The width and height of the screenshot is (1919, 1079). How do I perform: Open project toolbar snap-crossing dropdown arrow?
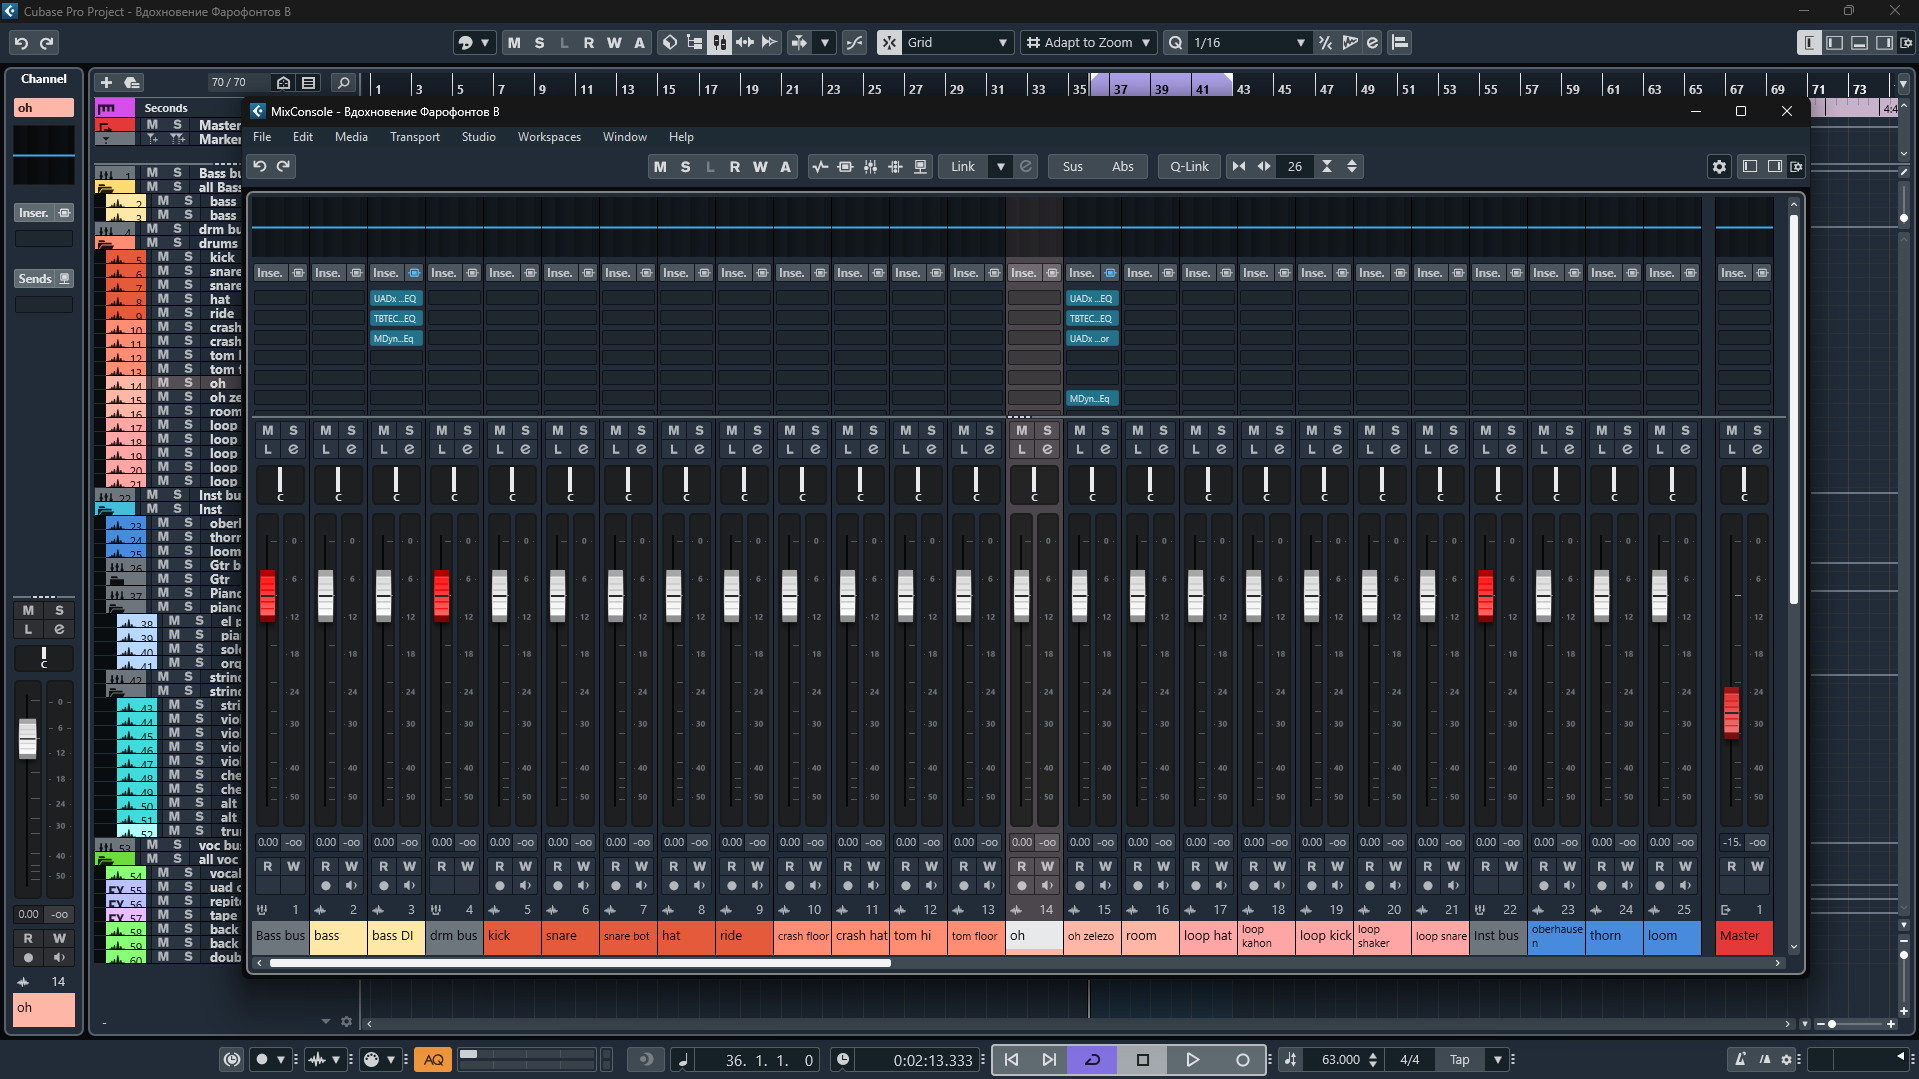pyautogui.click(x=824, y=43)
